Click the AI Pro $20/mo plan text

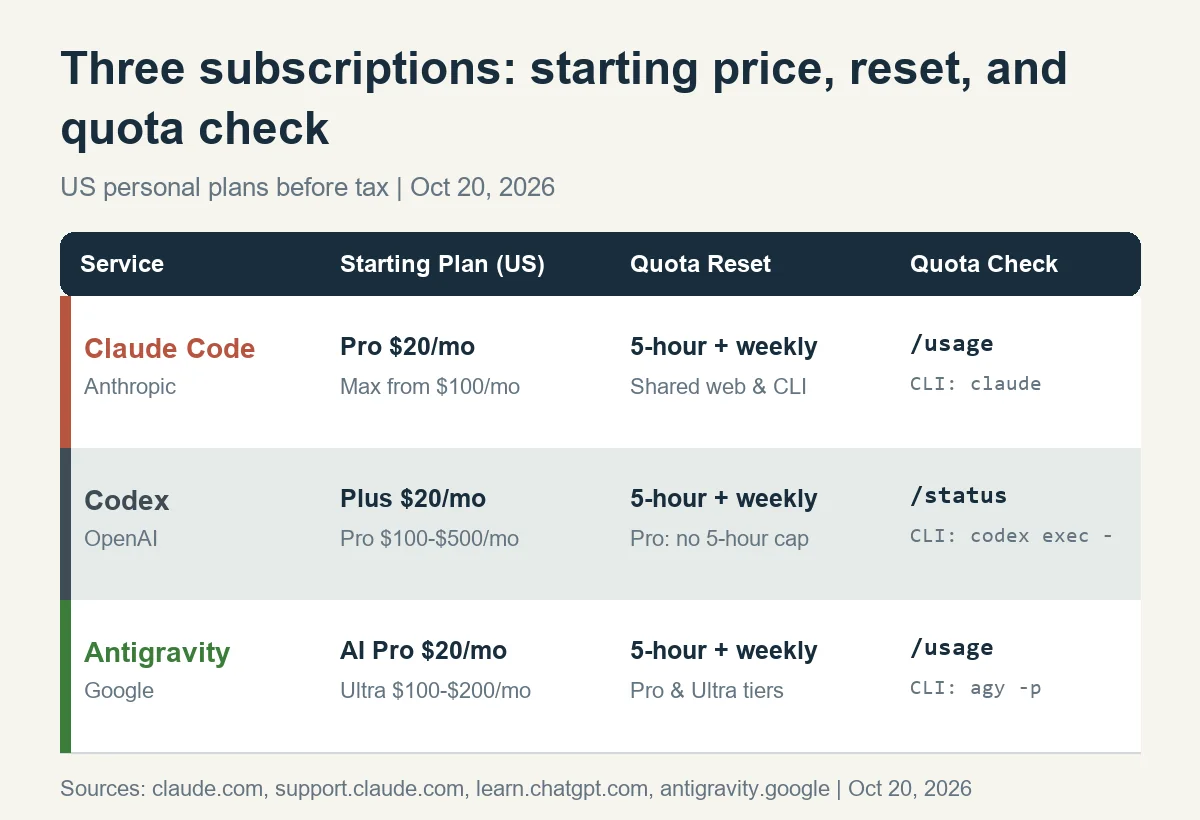click(x=423, y=651)
